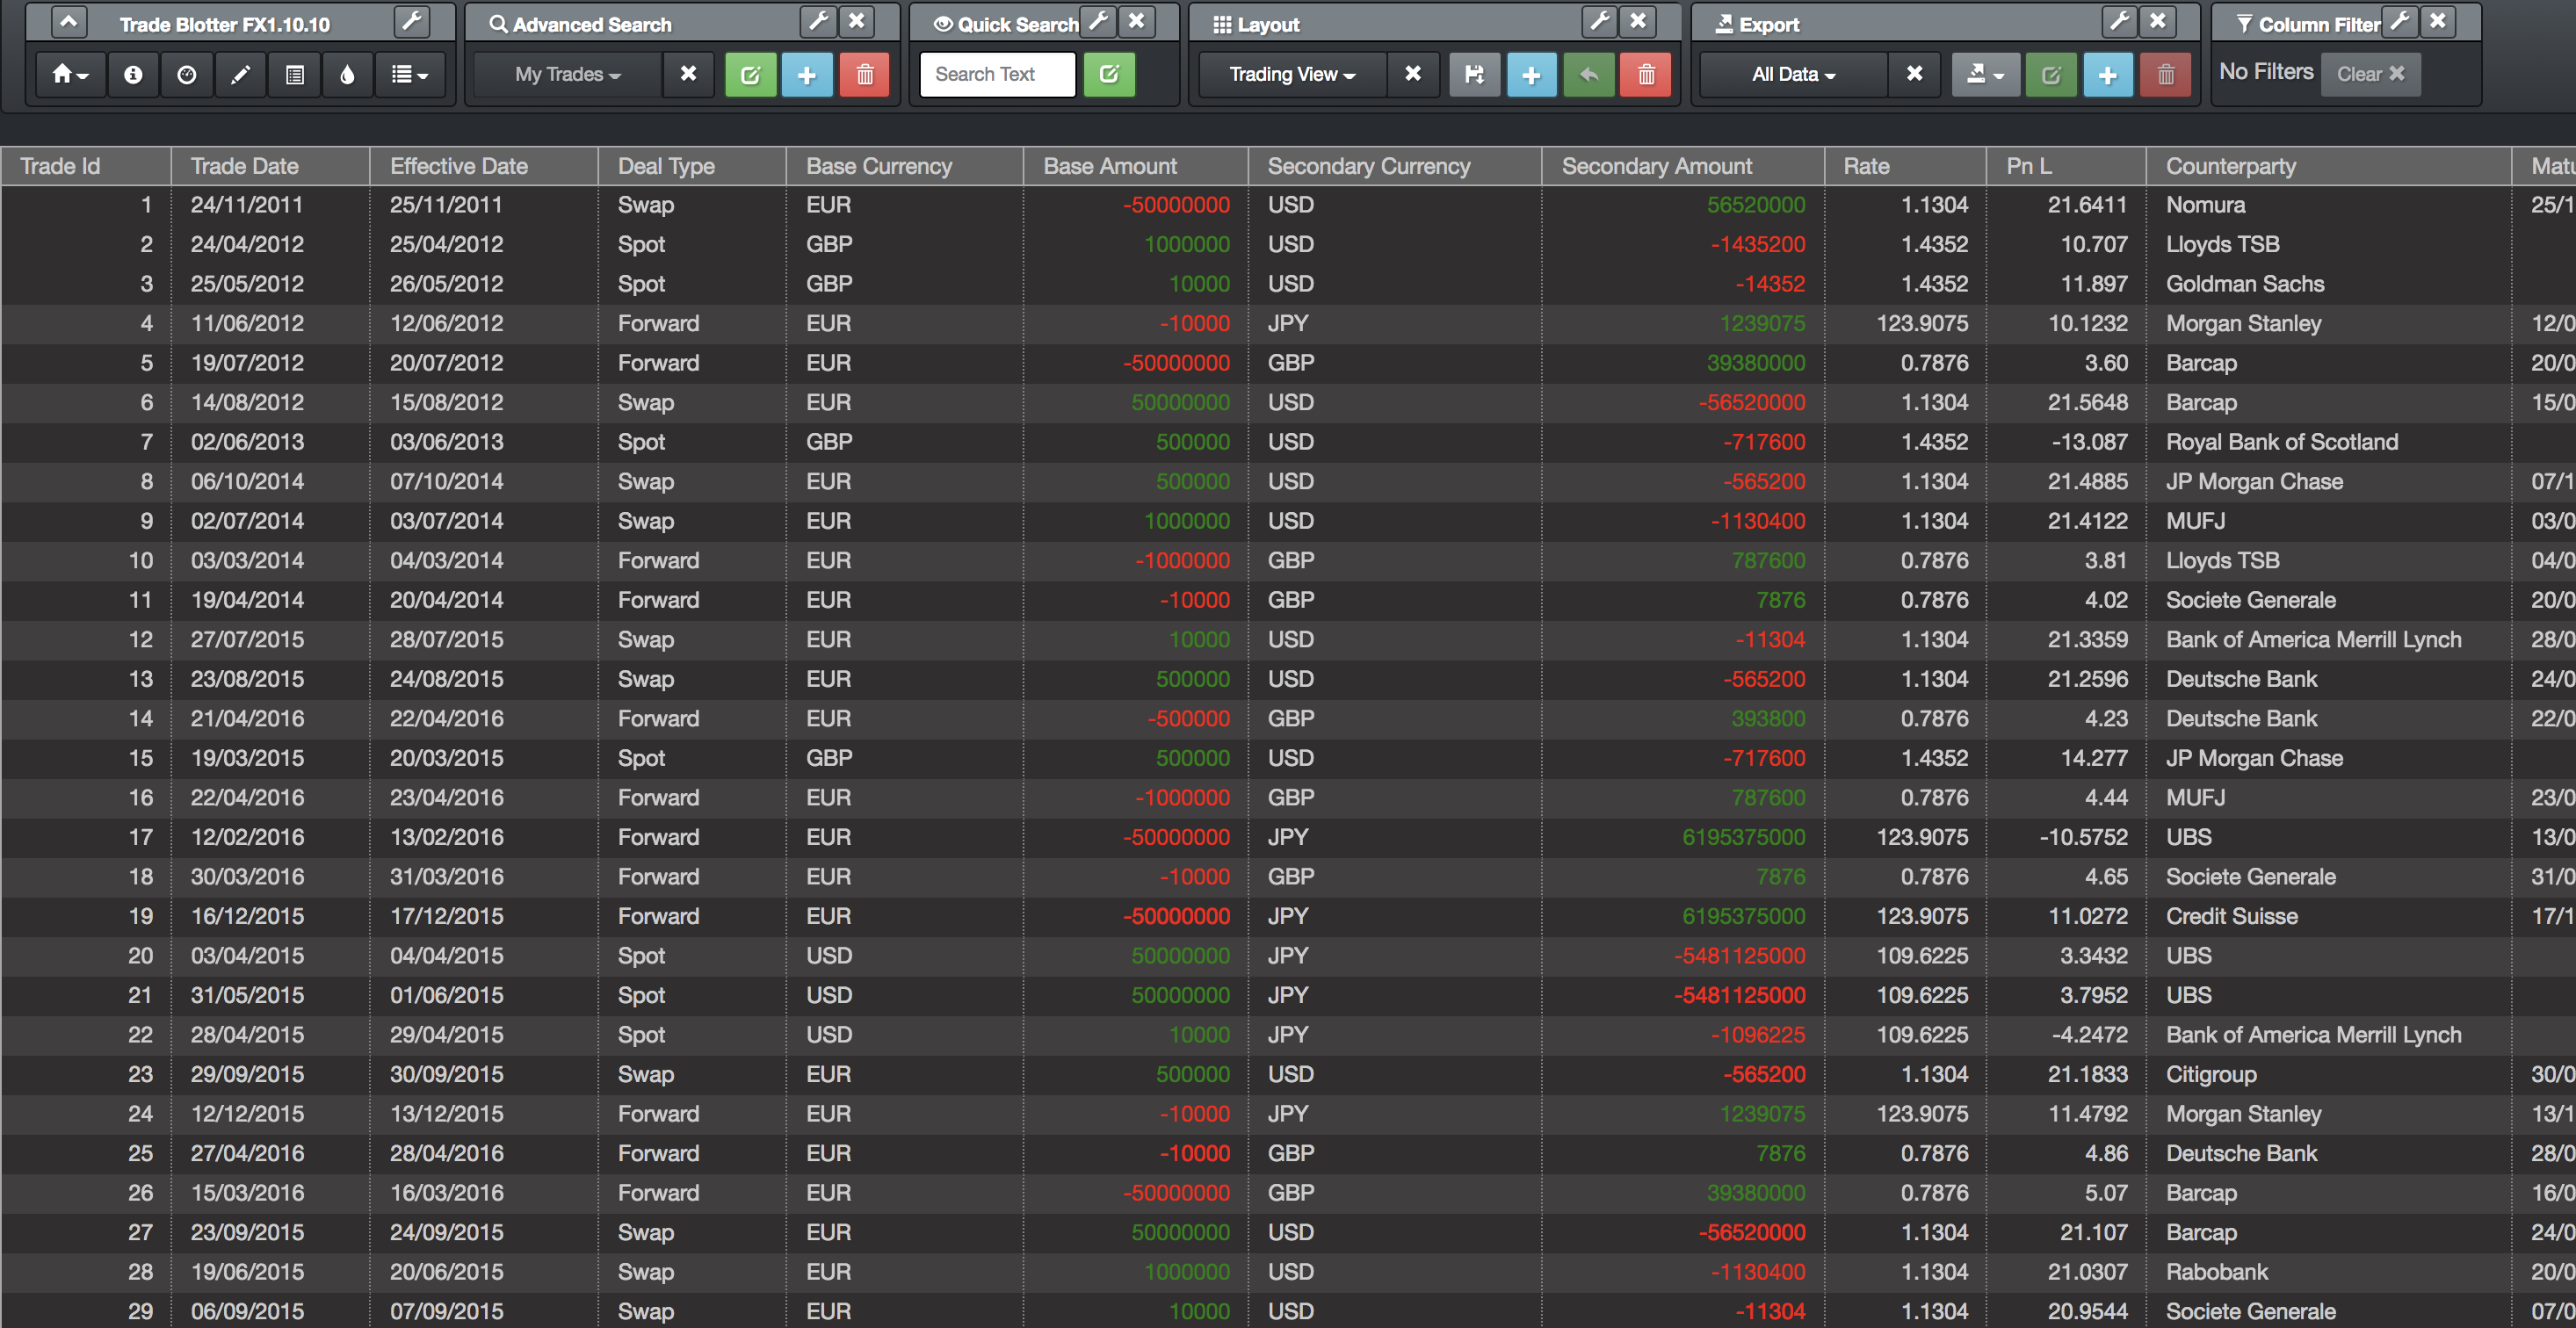This screenshot has width=2576, height=1328.
Task: Open Column Filter wrench configuration
Action: 2400,22
